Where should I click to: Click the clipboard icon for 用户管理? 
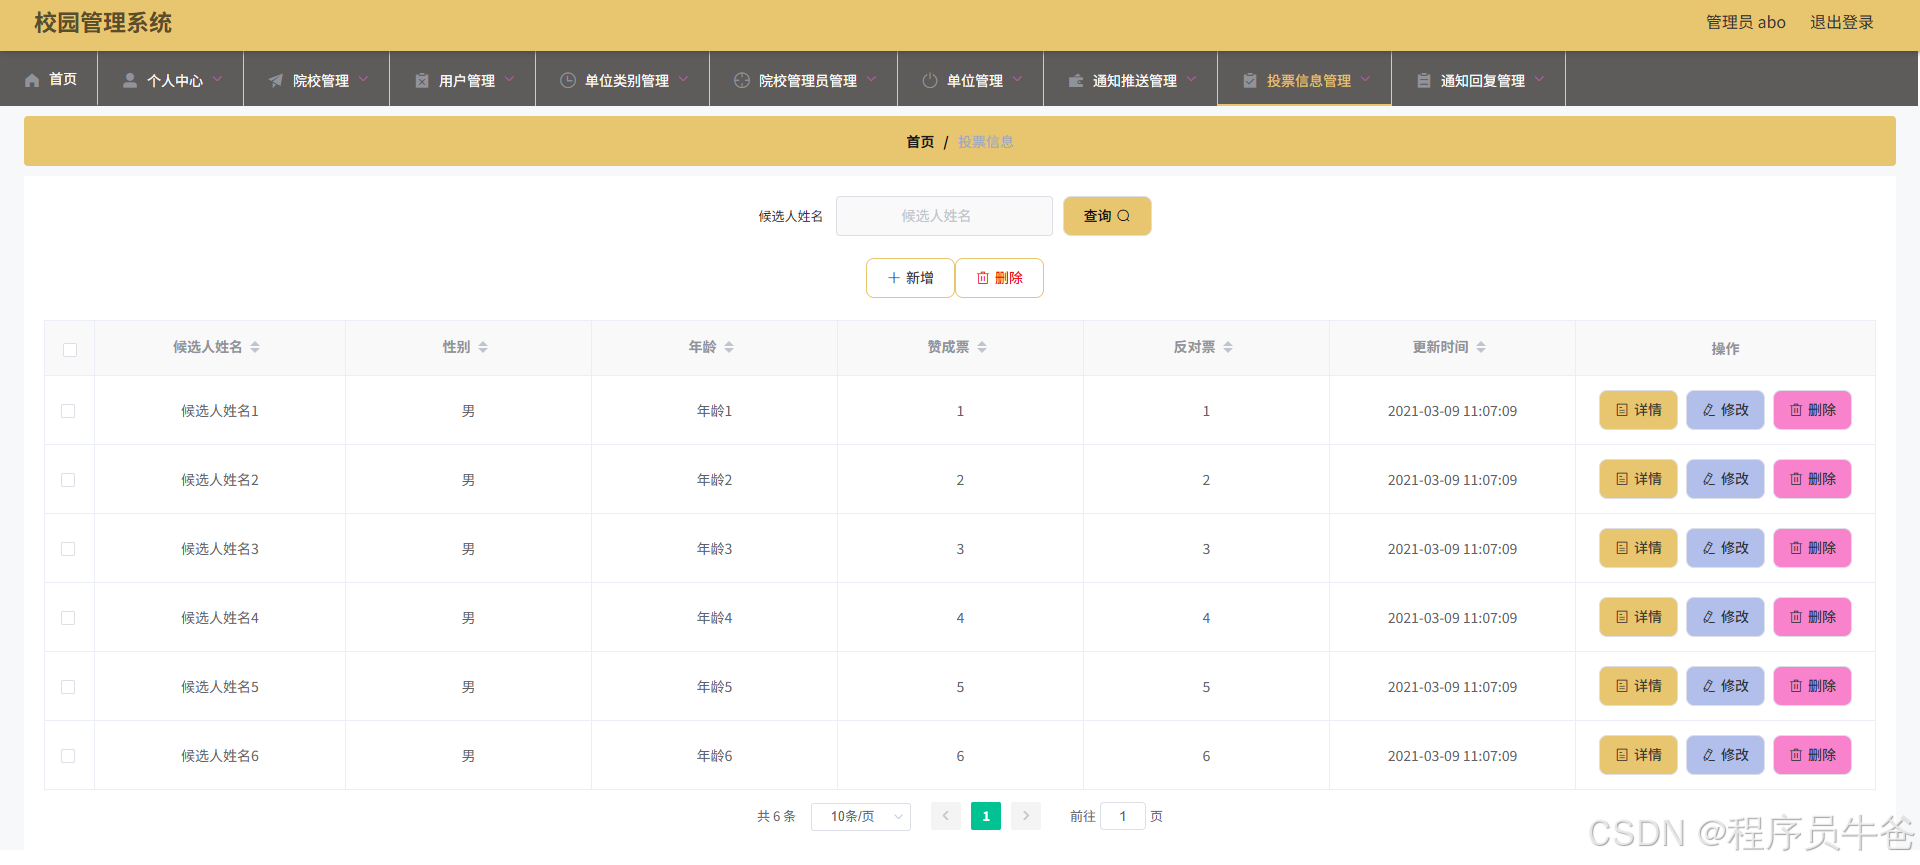[x=422, y=80]
